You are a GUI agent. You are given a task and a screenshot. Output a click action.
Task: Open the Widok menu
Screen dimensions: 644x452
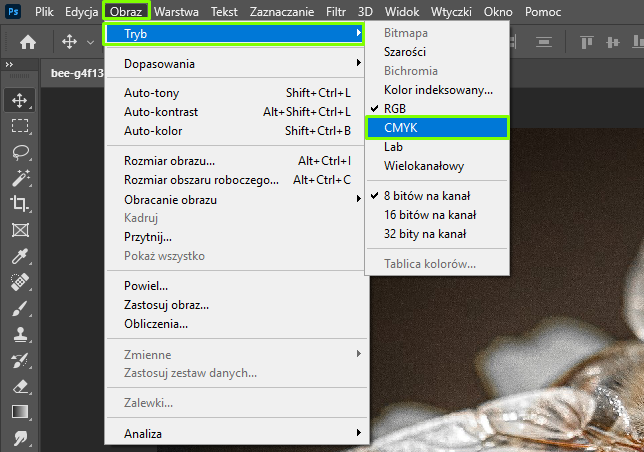point(402,12)
